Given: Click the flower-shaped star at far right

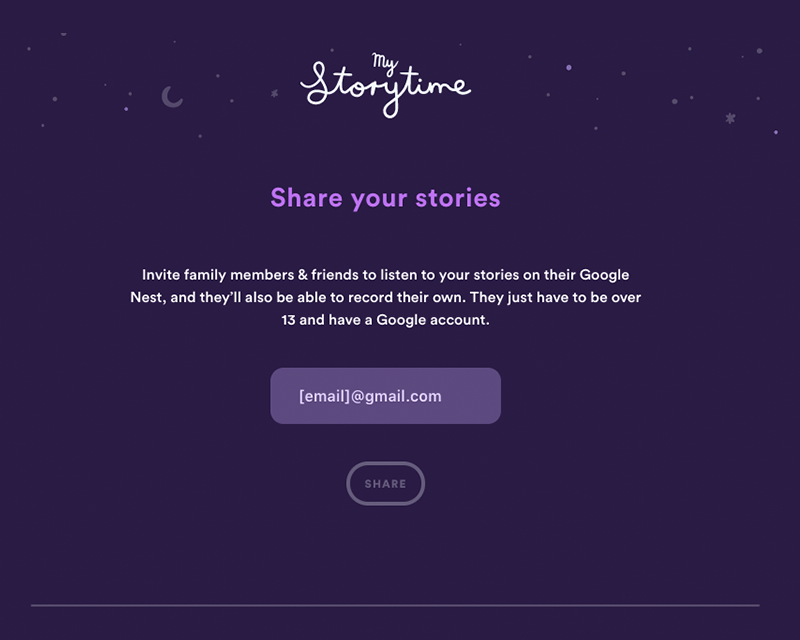Looking at the screenshot, I should [730, 118].
